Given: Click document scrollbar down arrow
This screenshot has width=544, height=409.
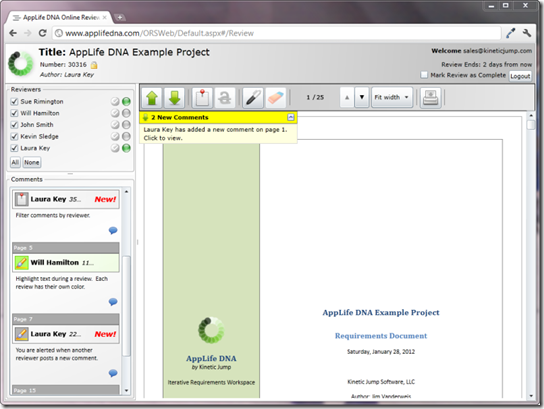Looking at the screenshot, I should pos(531,395).
